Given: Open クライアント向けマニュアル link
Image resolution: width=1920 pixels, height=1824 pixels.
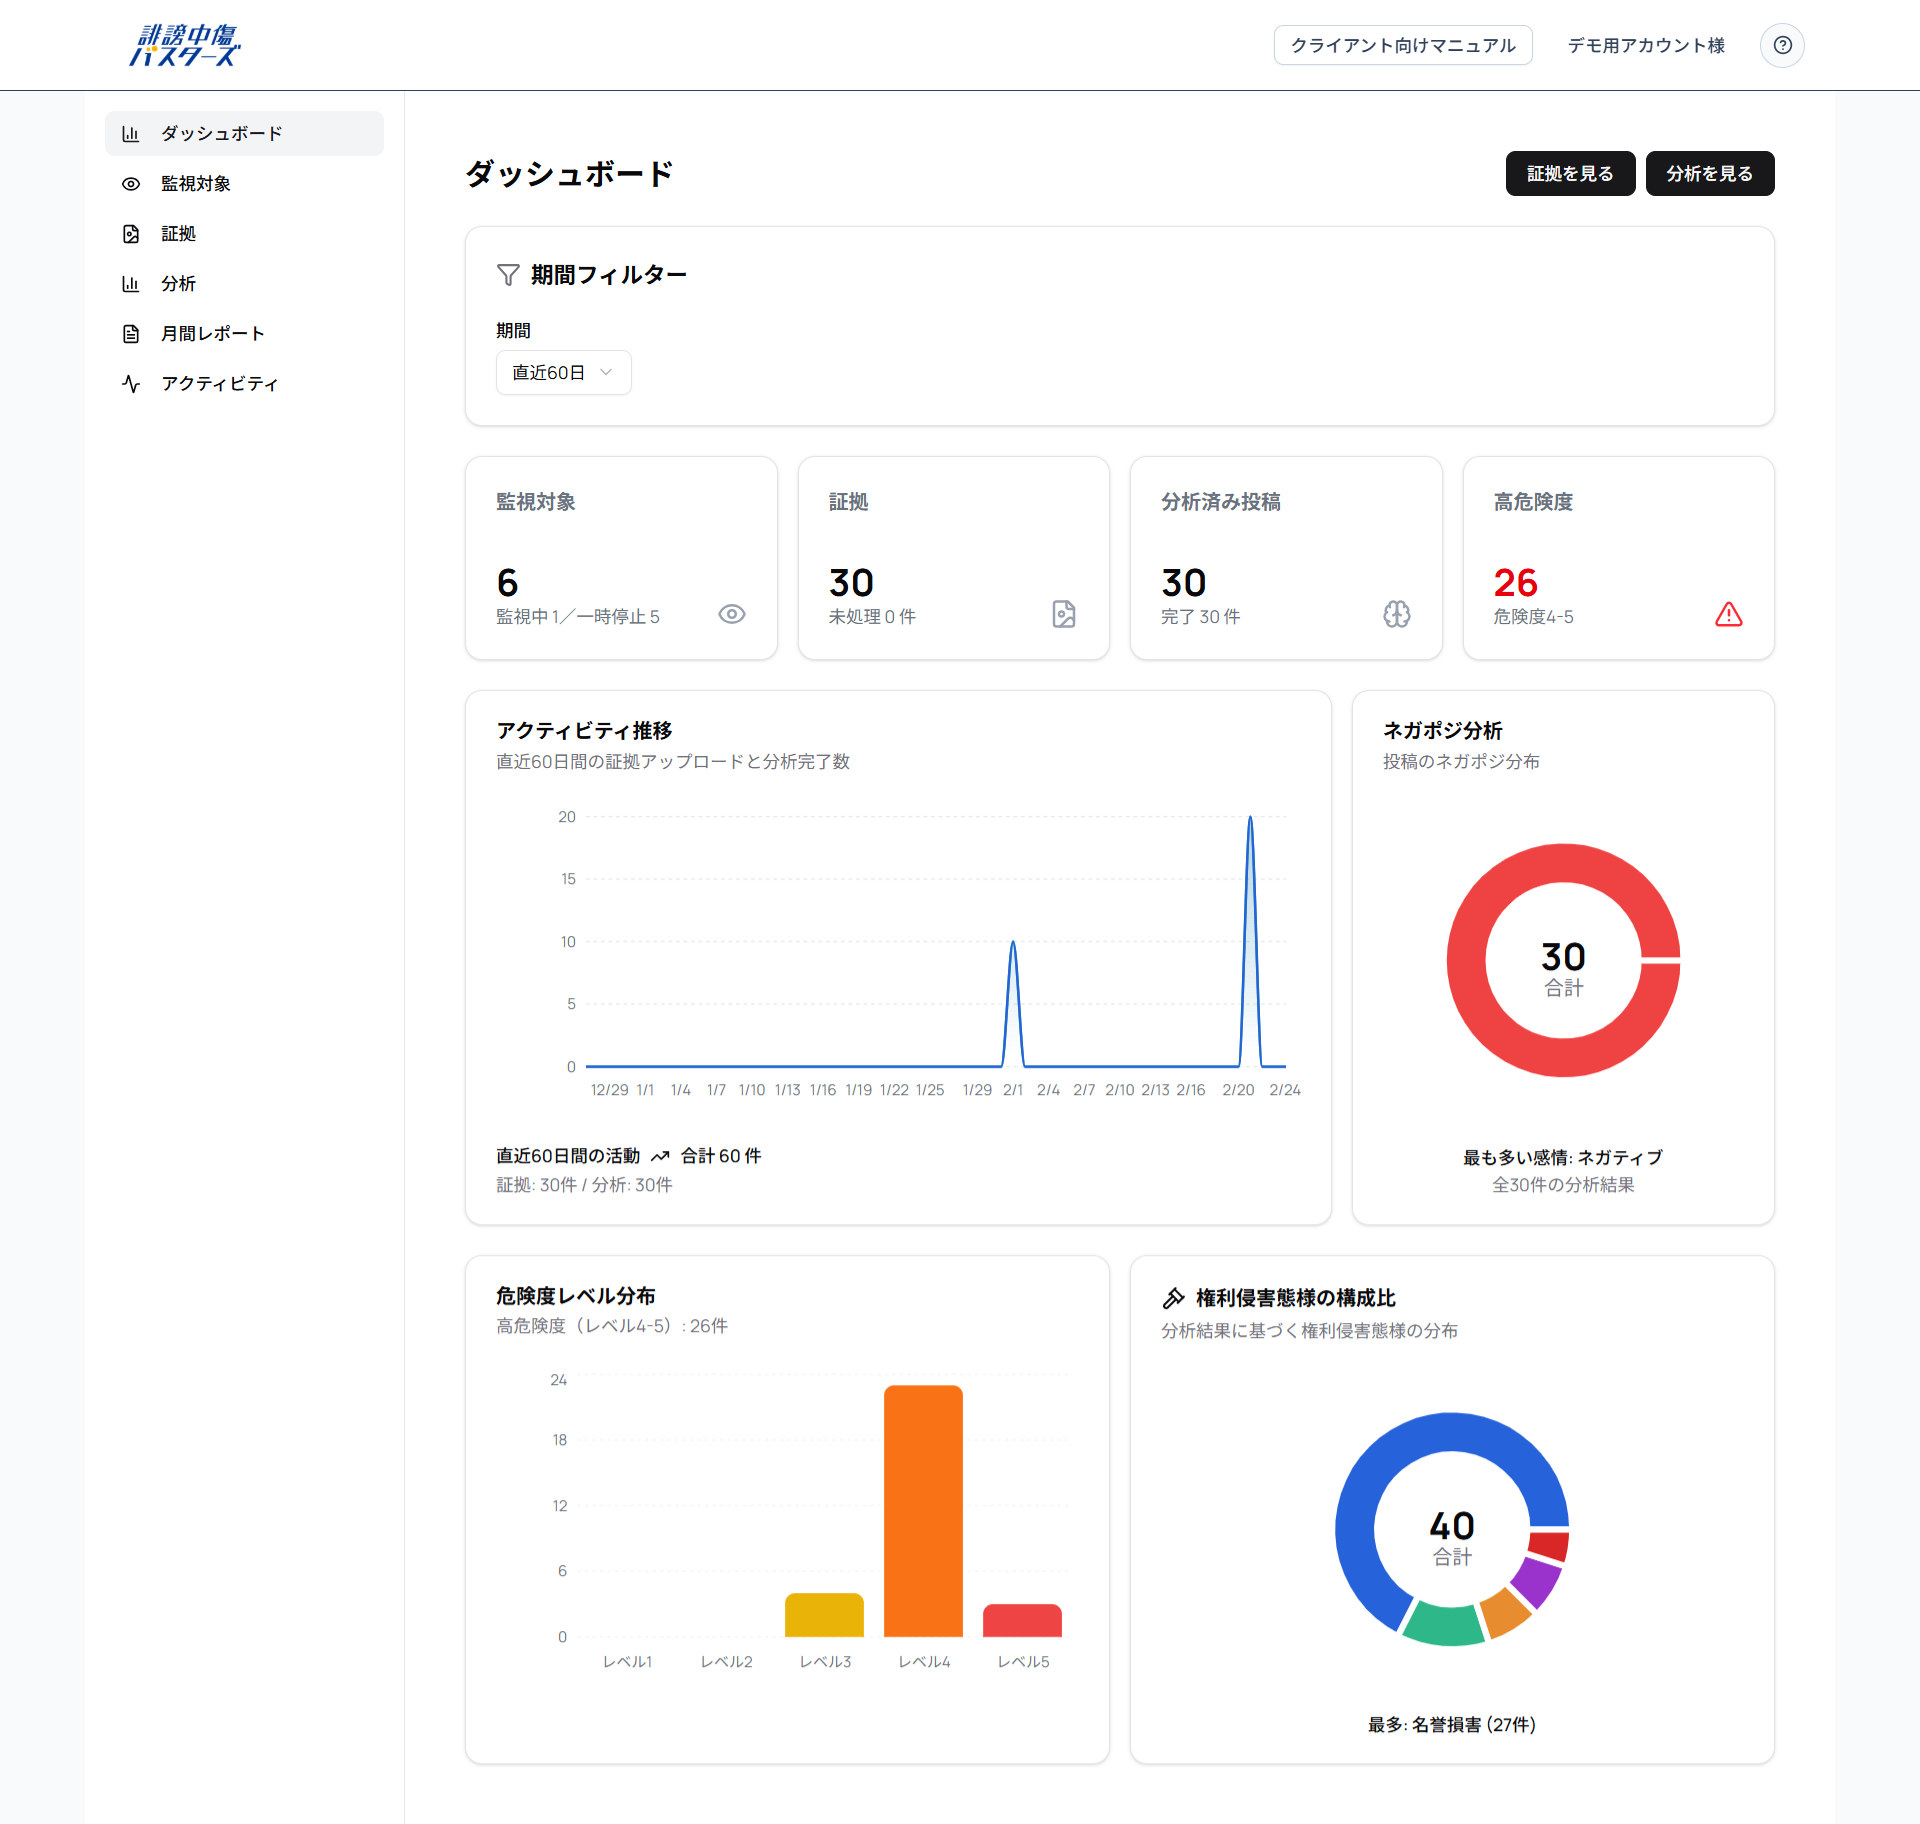Looking at the screenshot, I should 1403,45.
